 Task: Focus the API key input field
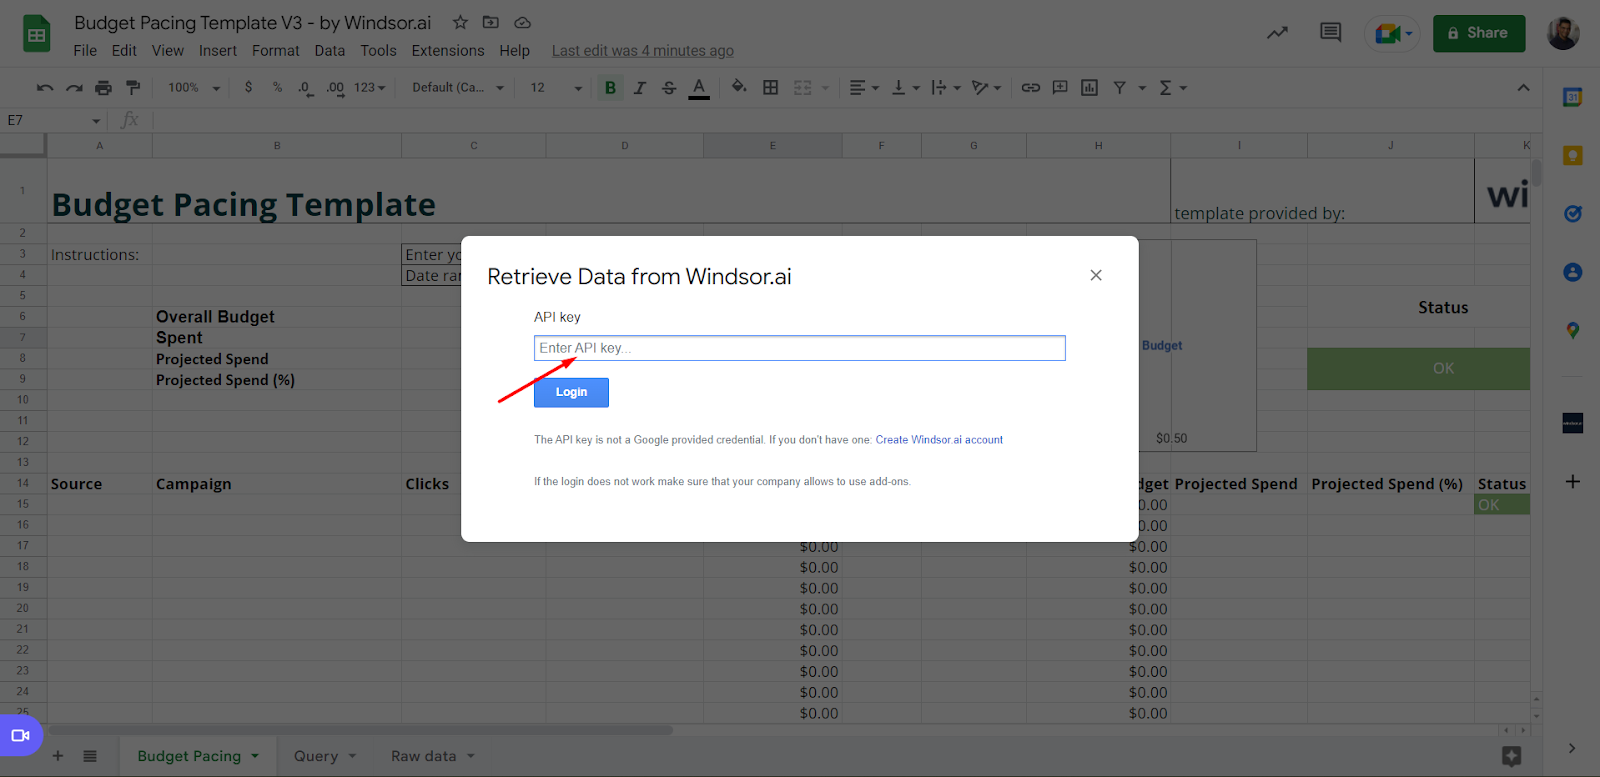pyautogui.click(x=800, y=348)
